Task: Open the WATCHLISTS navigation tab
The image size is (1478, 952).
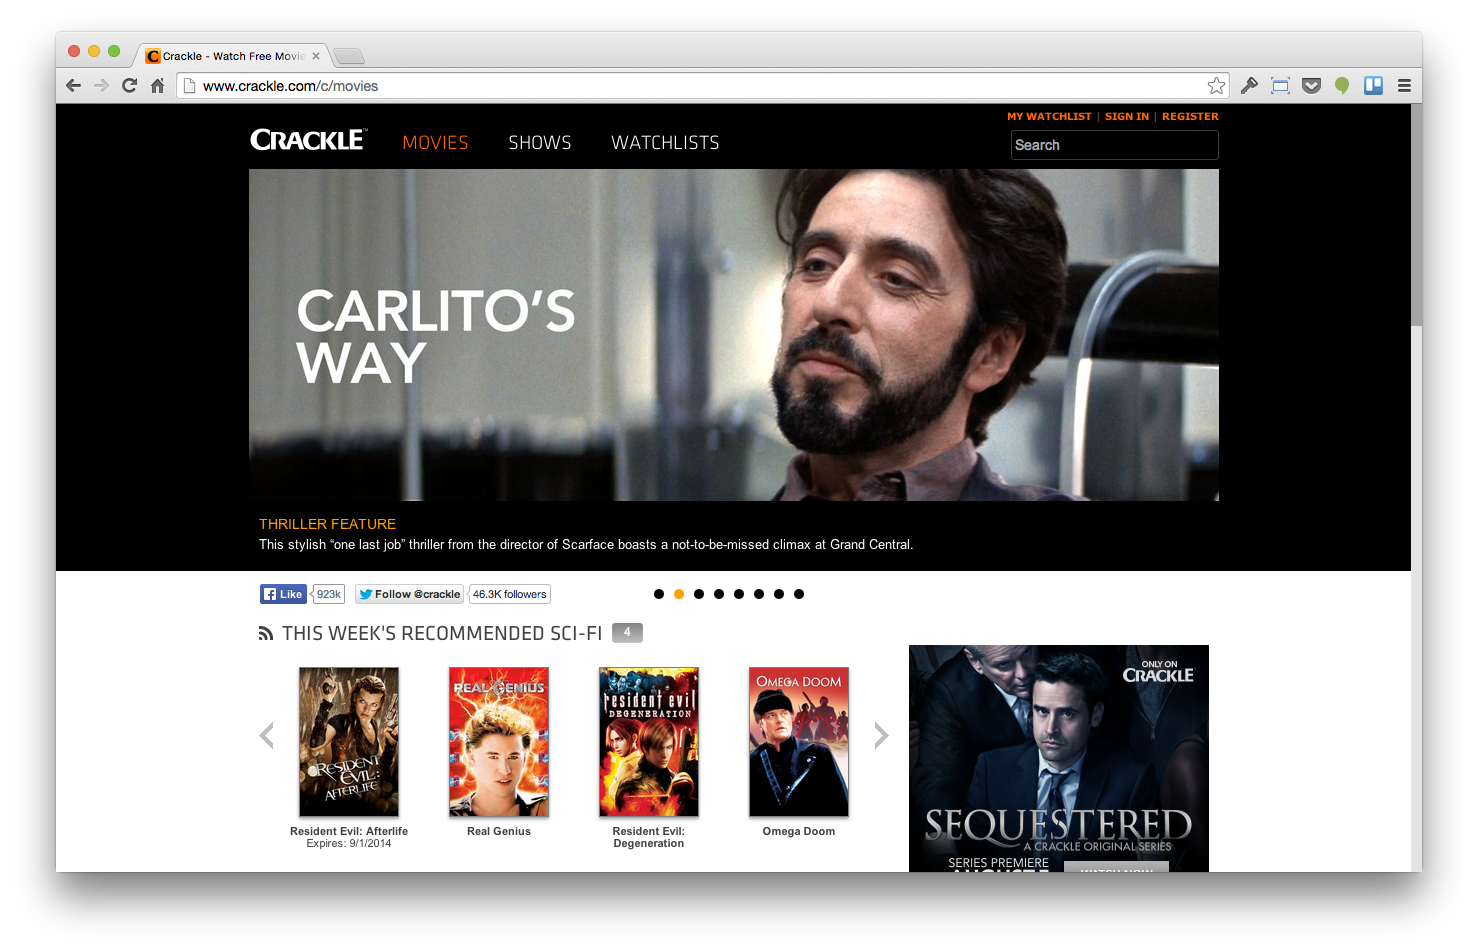Action: (665, 143)
